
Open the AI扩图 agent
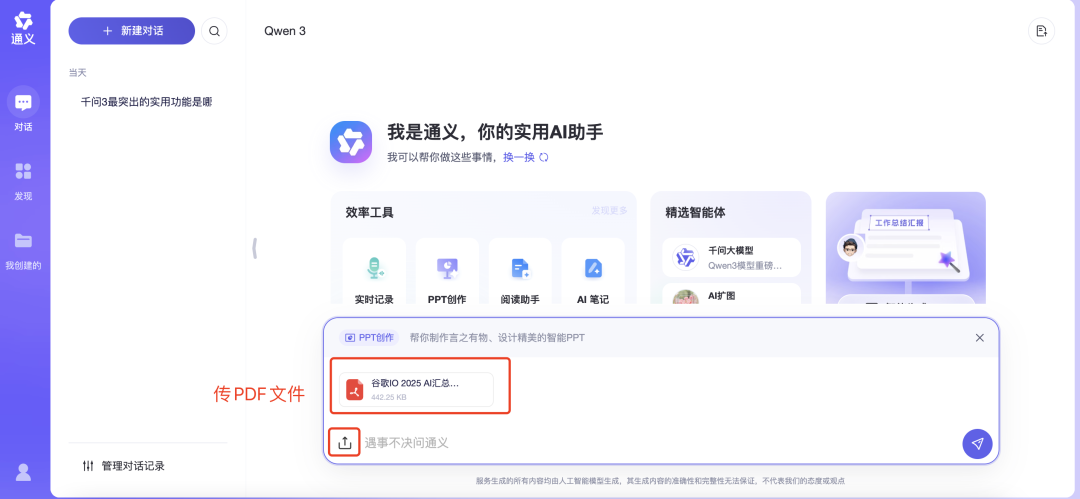[x=731, y=295]
